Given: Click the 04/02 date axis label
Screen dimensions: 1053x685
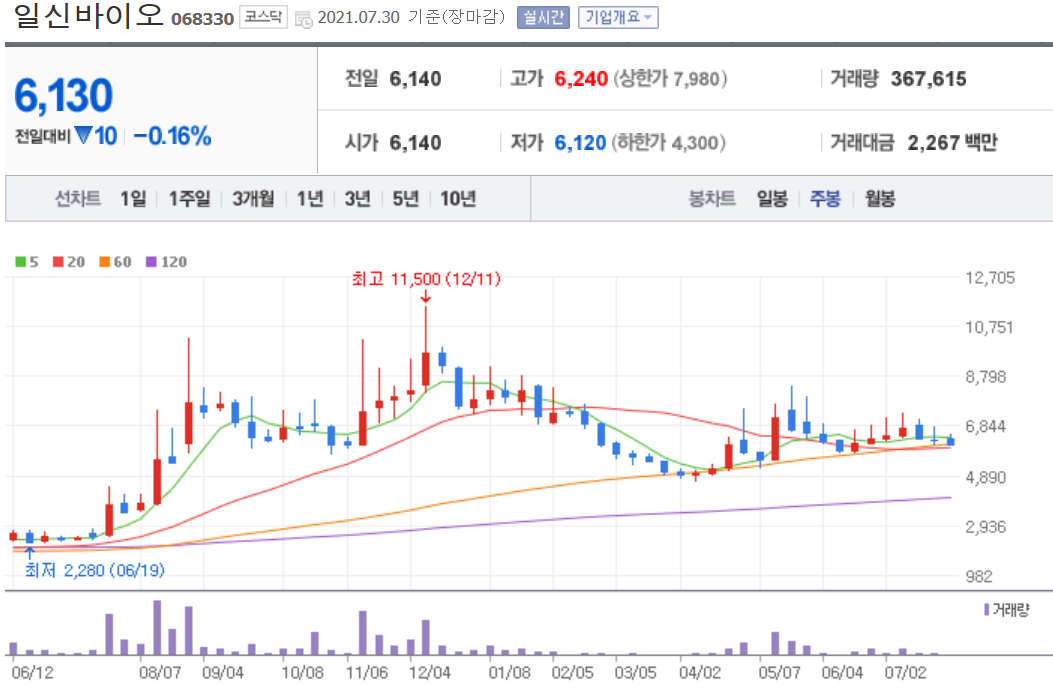Looking at the screenshot, I should click(x=700, y=672).
